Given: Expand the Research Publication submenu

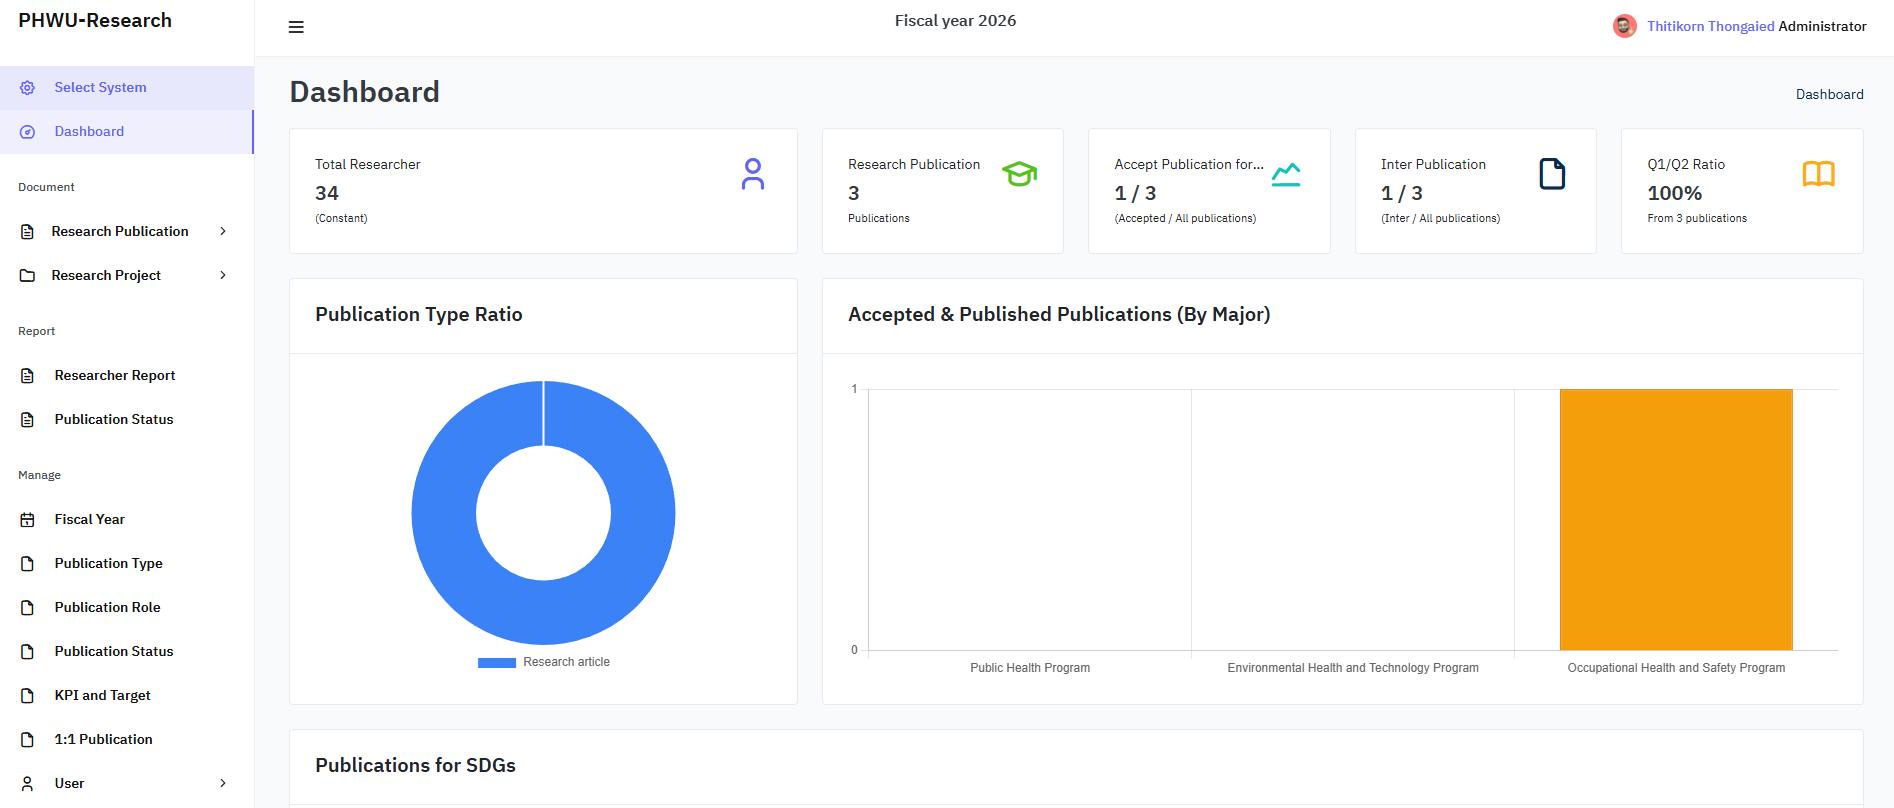Looking at the screenshot, I should pos(223,231).
